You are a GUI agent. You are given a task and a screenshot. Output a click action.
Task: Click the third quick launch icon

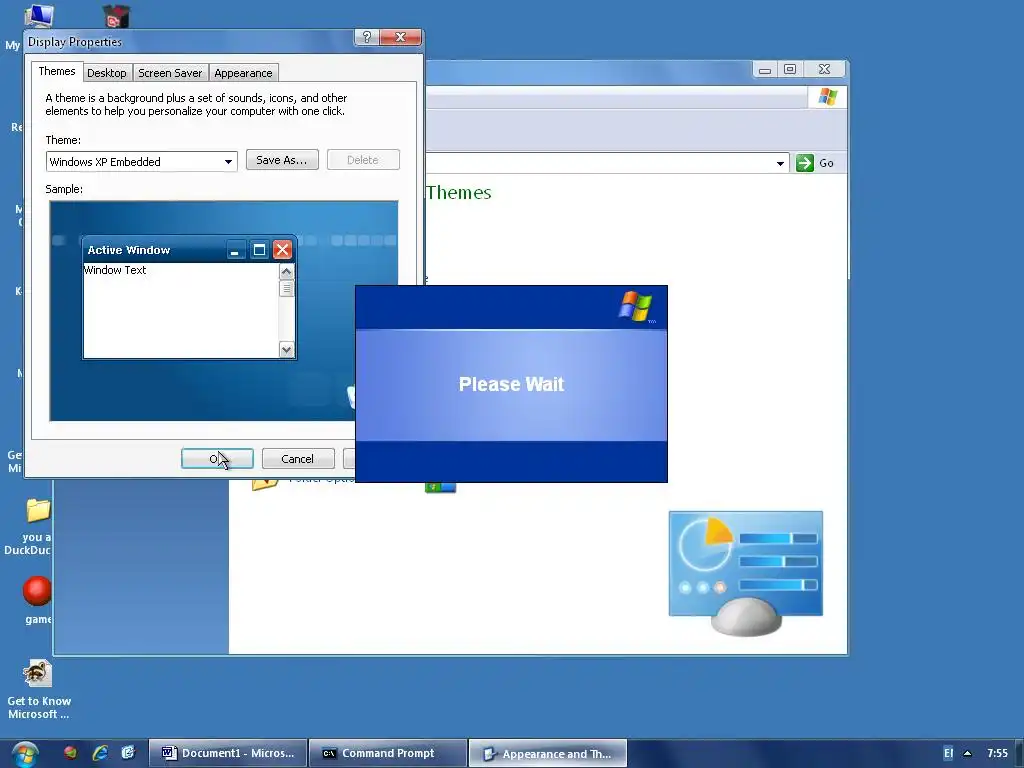(x=128, y=753)
